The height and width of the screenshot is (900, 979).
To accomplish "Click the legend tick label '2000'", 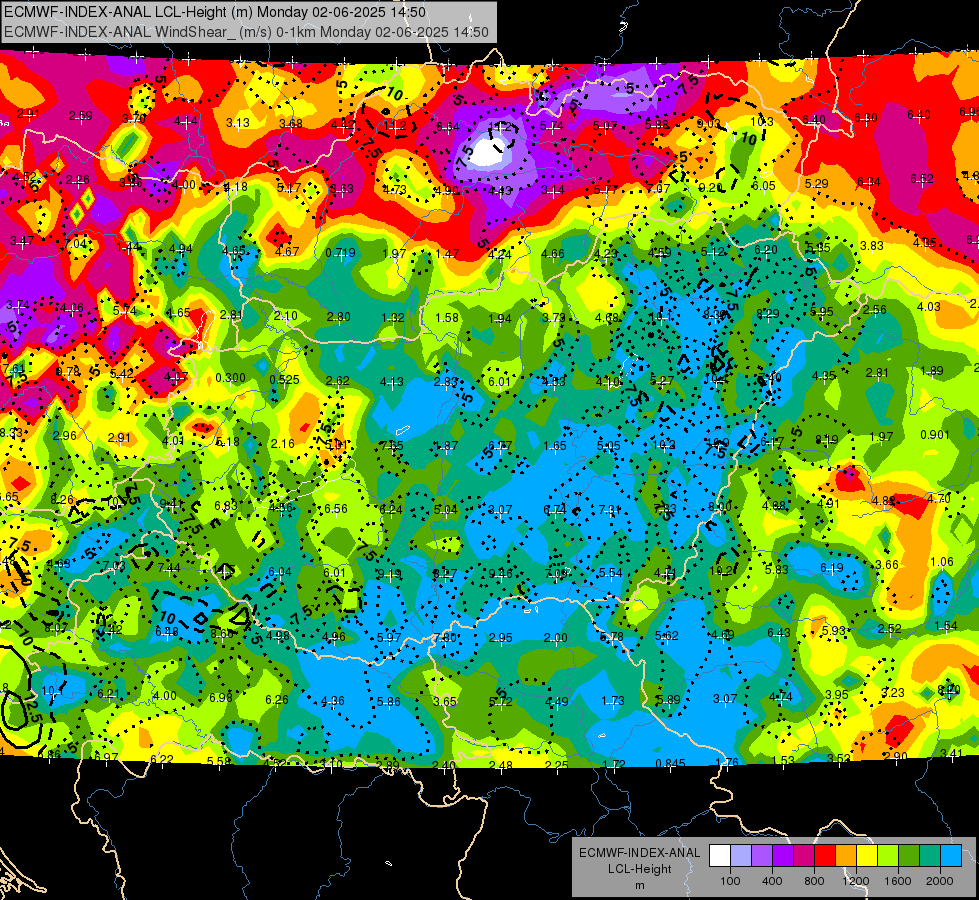I will (940, 881).
